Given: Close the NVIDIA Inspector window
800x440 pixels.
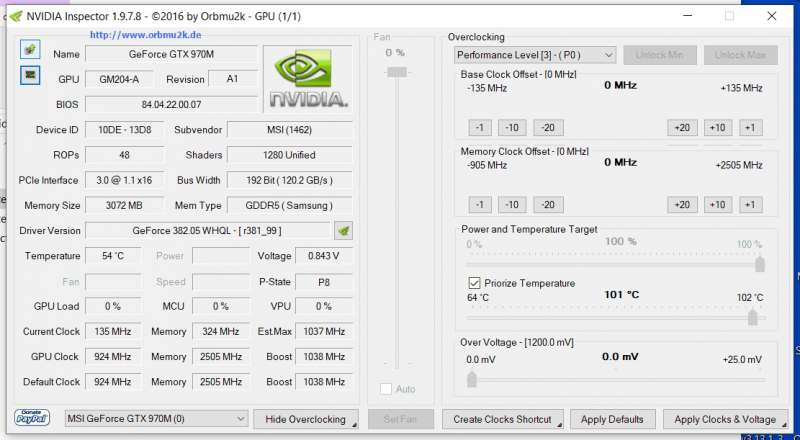Looking at the screenshot, I should point(772,16).
